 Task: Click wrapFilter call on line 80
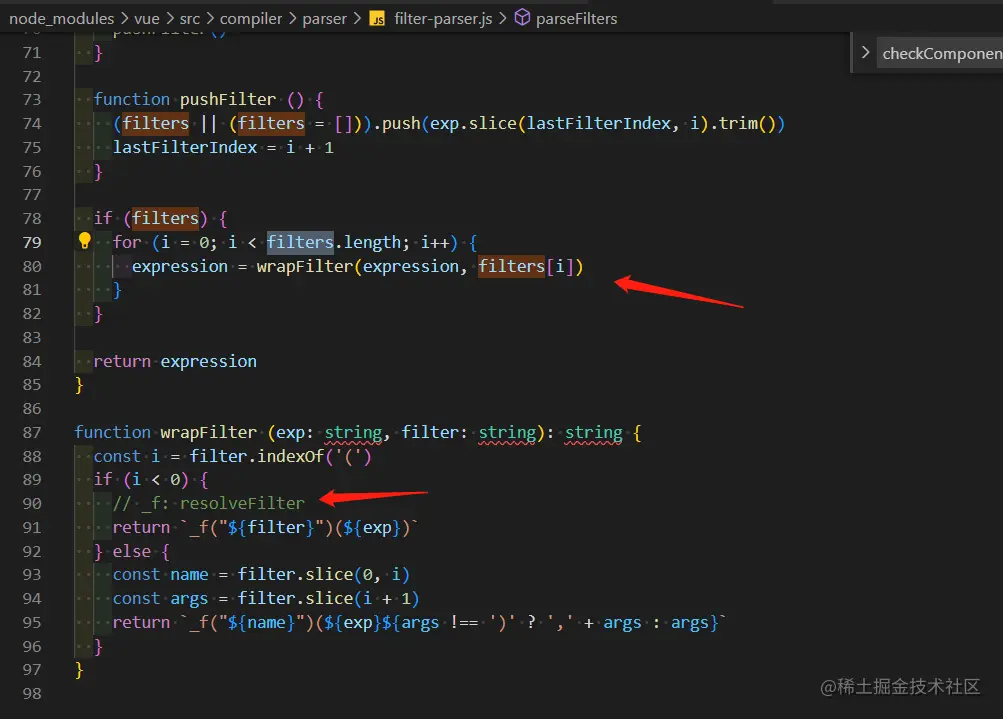pyautogui.click(x=304, y=266)
